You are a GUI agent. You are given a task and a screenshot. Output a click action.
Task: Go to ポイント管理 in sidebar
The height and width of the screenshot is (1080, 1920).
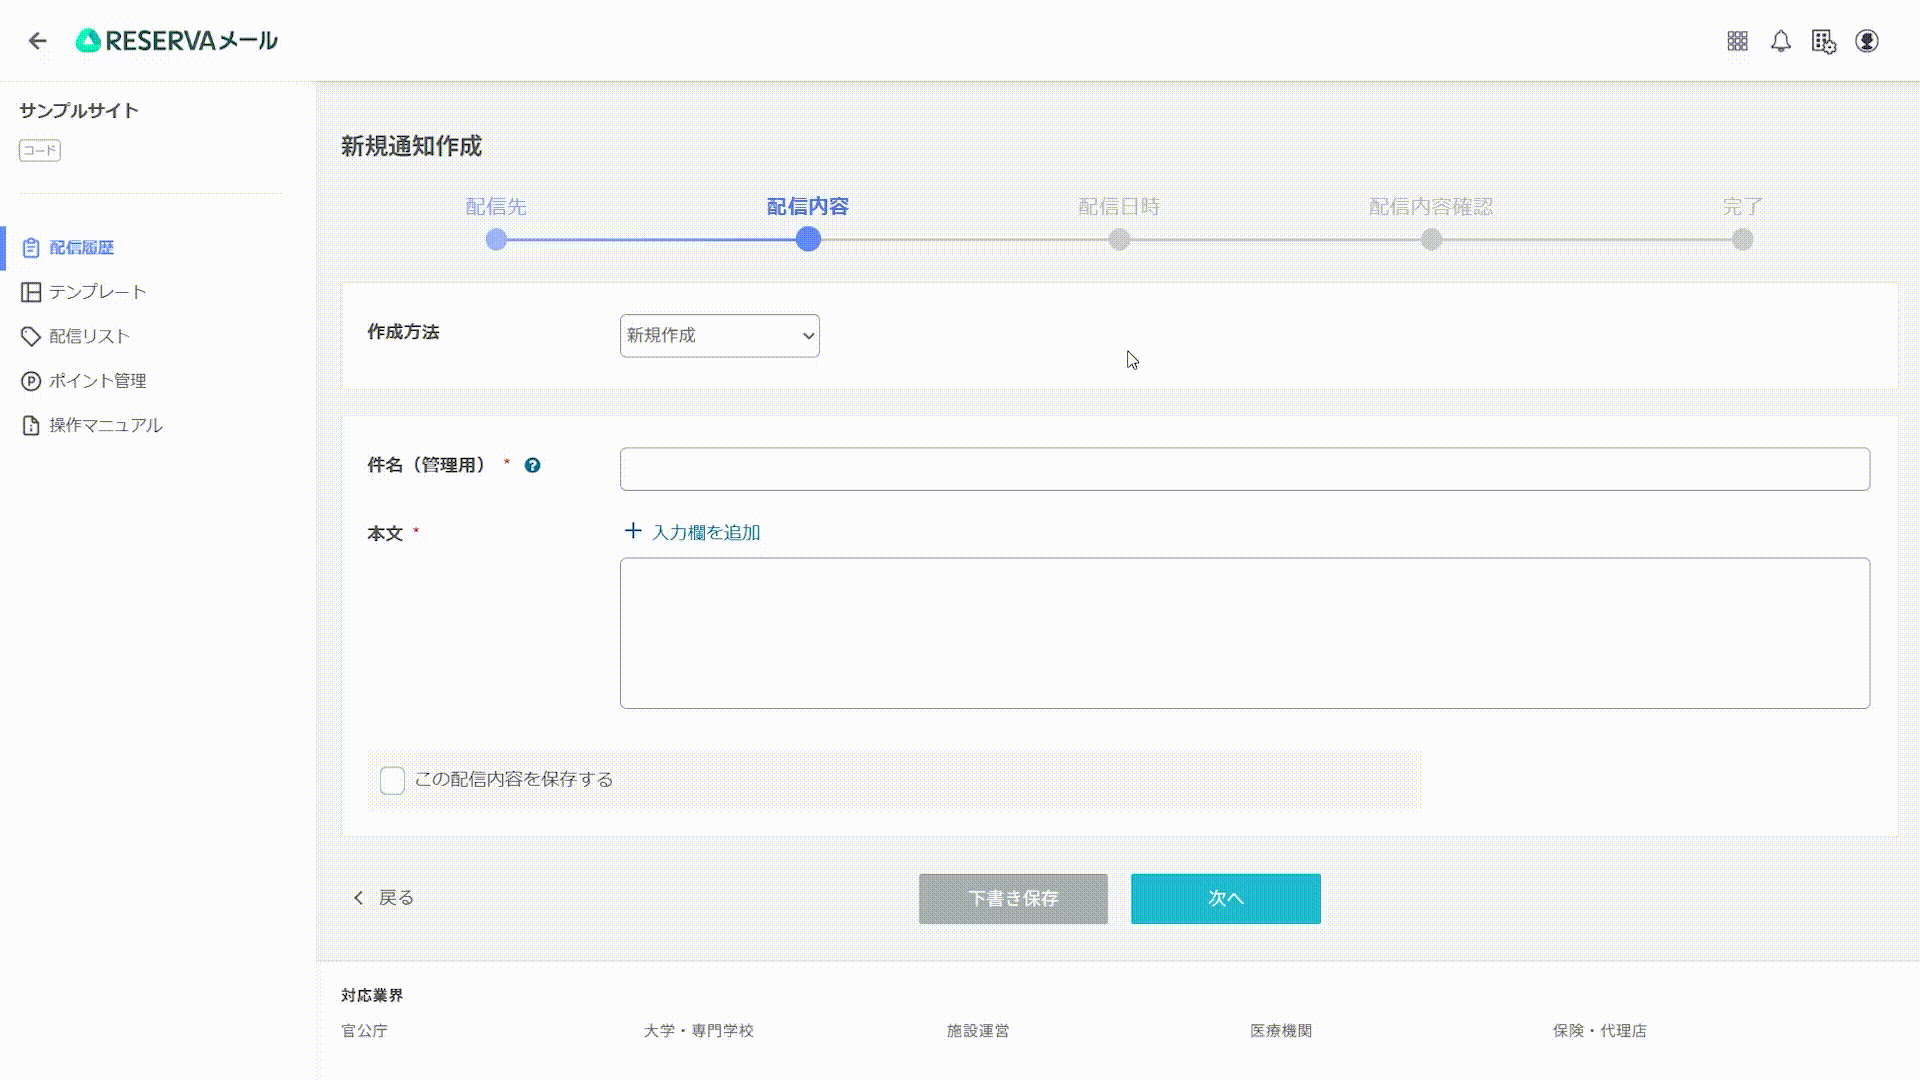point(97,381)
